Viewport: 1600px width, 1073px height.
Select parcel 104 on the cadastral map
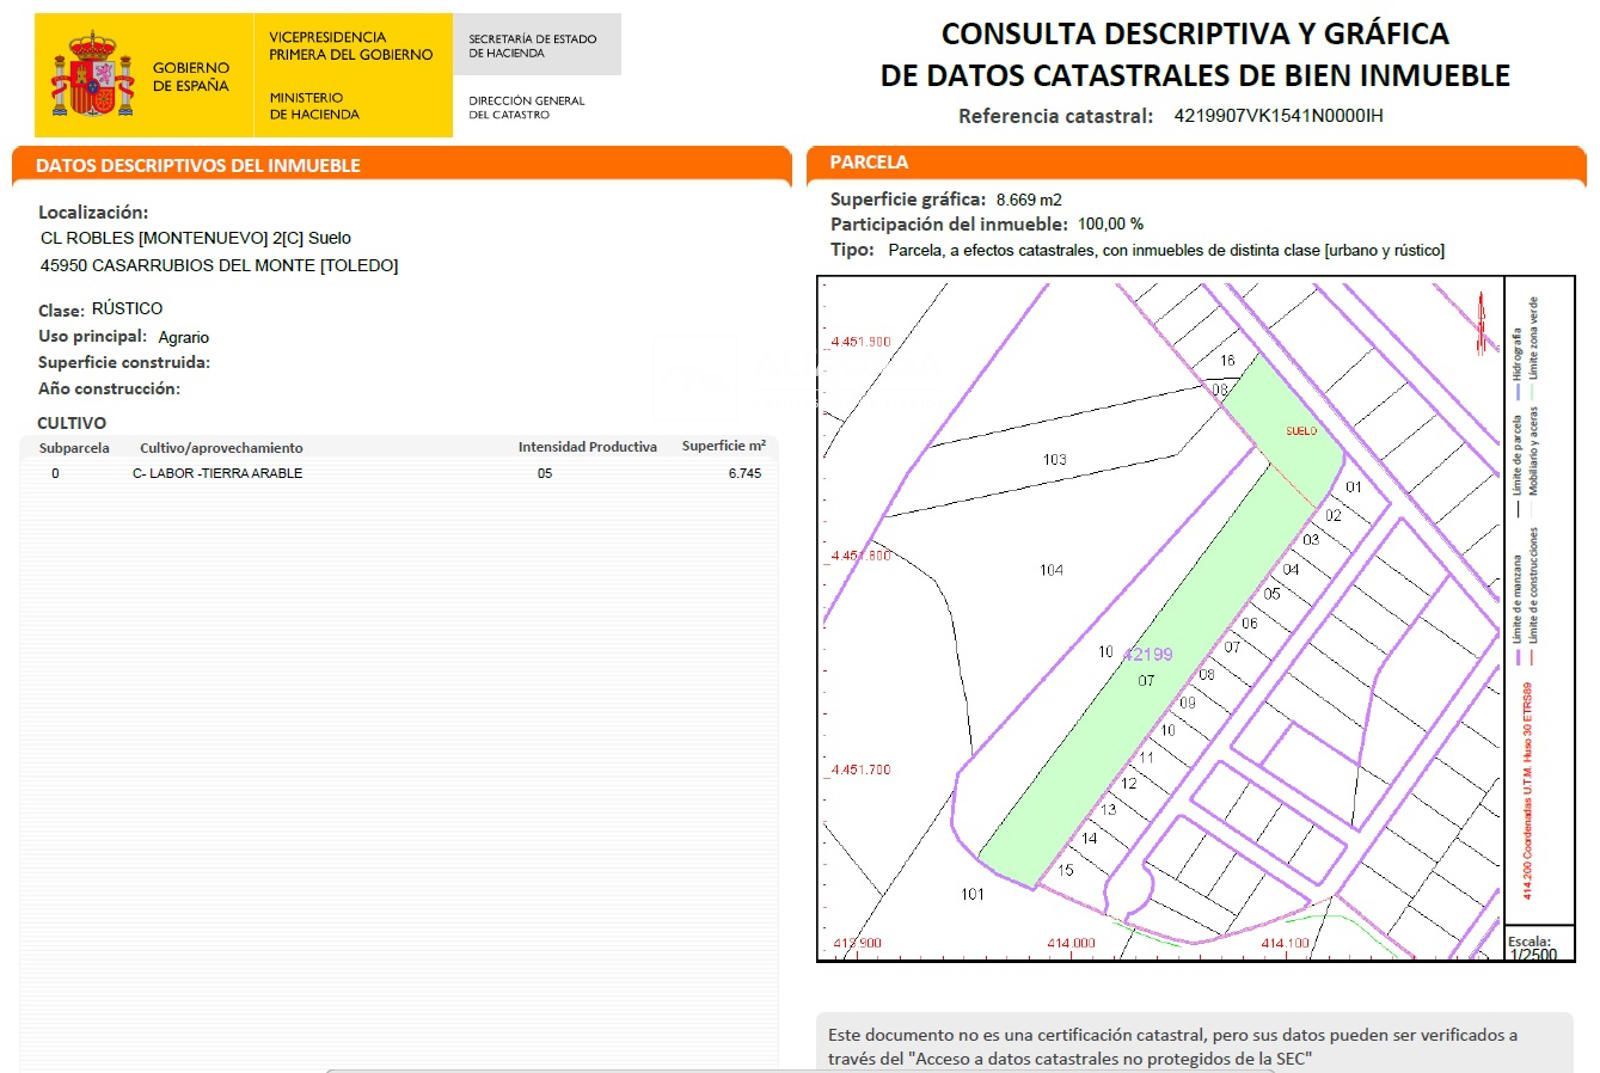pos(1051,570)
